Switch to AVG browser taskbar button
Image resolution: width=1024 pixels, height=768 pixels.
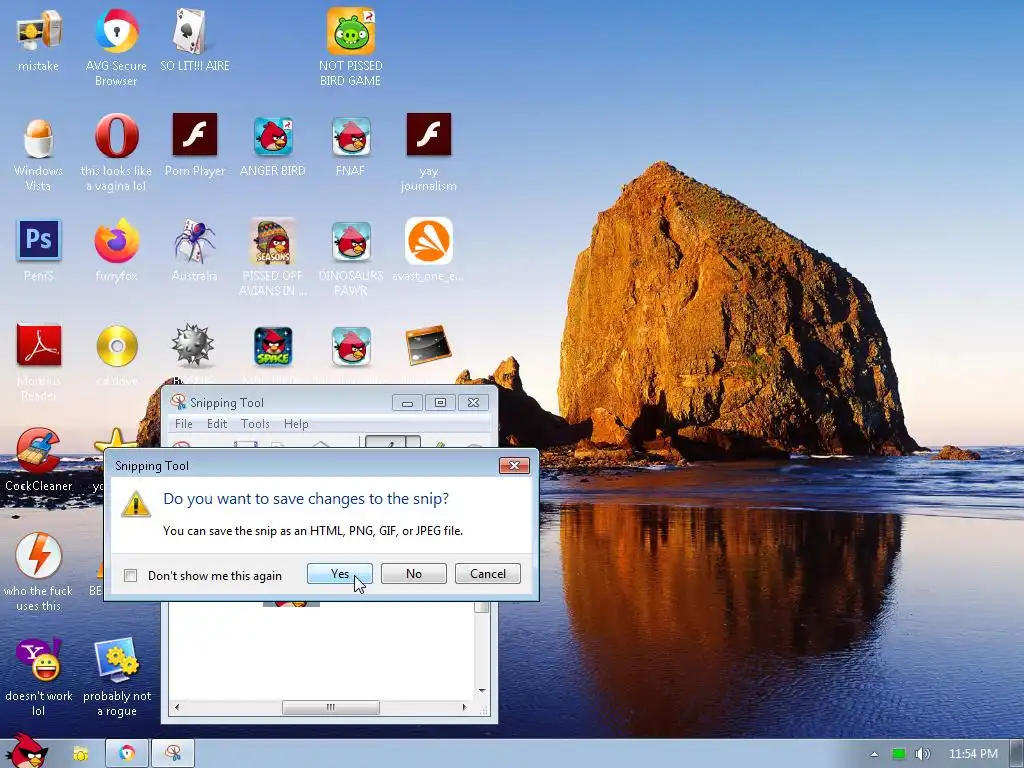127,754
